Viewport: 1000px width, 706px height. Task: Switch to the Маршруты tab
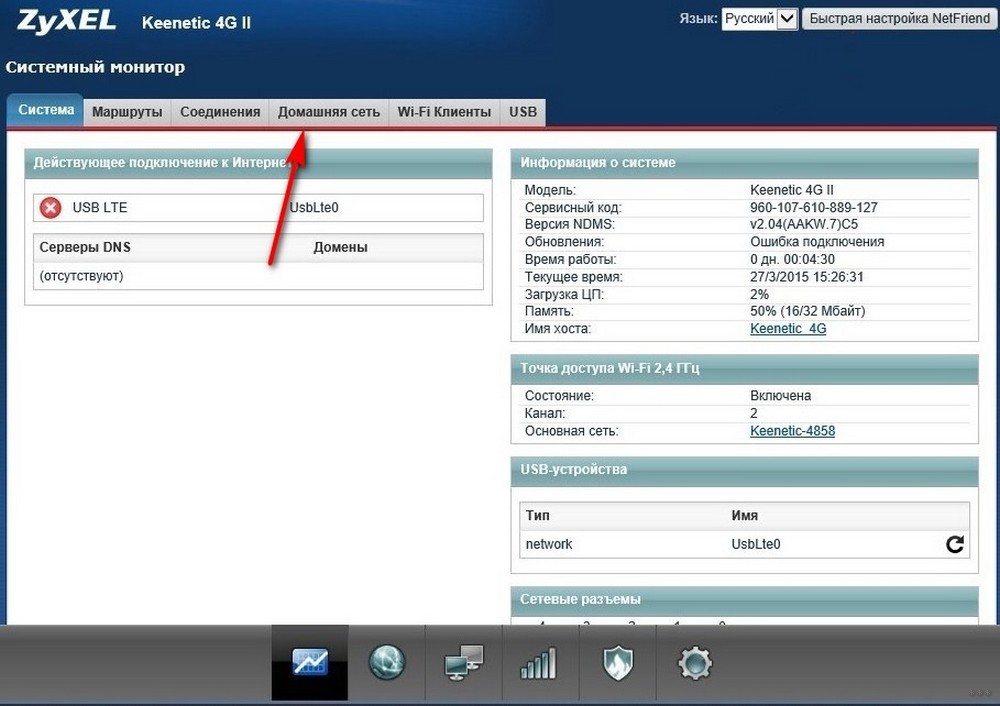127,112
